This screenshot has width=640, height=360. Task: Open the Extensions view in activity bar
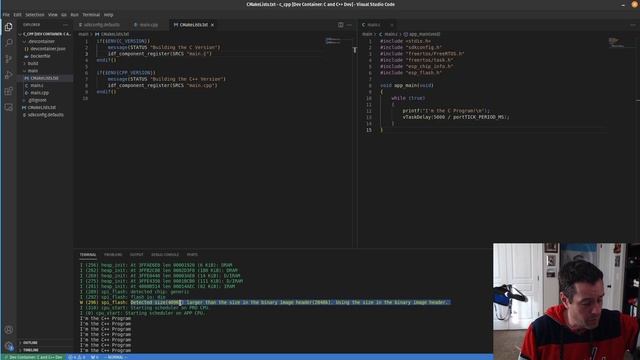click(9, 91)
